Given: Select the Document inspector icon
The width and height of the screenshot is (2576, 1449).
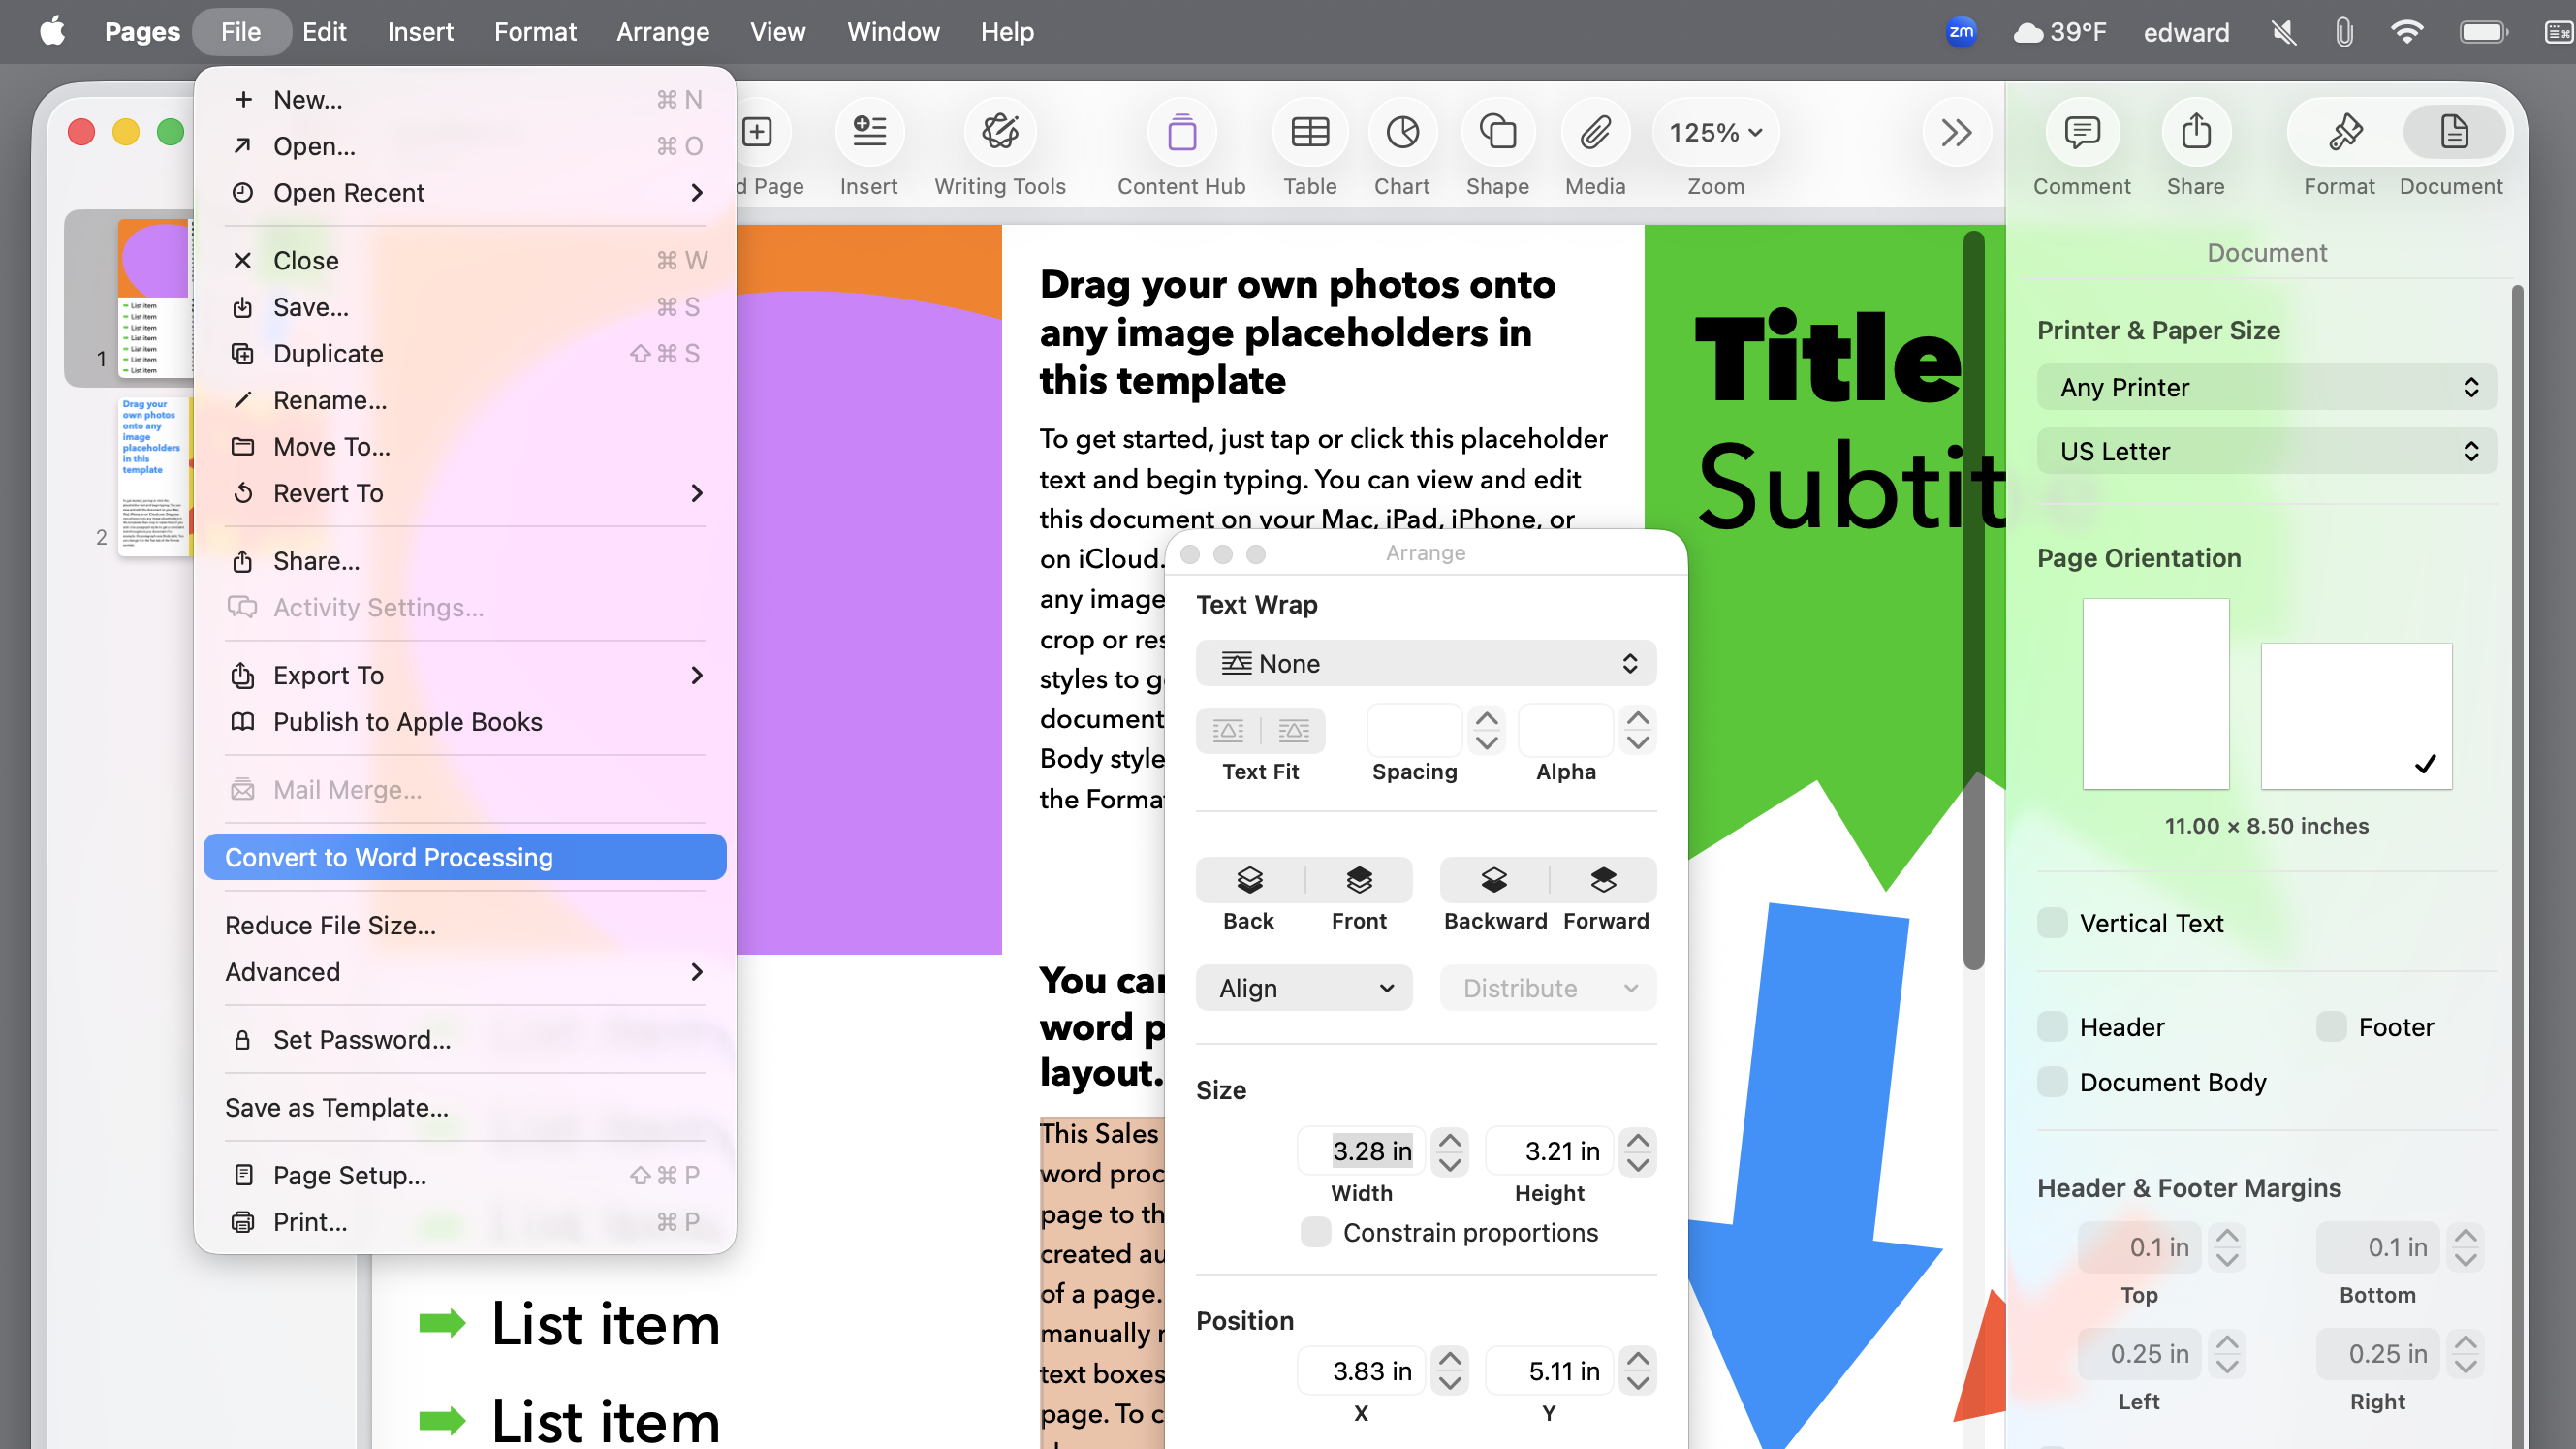Looking at the screenshot, I should (x=2454, y=132).
